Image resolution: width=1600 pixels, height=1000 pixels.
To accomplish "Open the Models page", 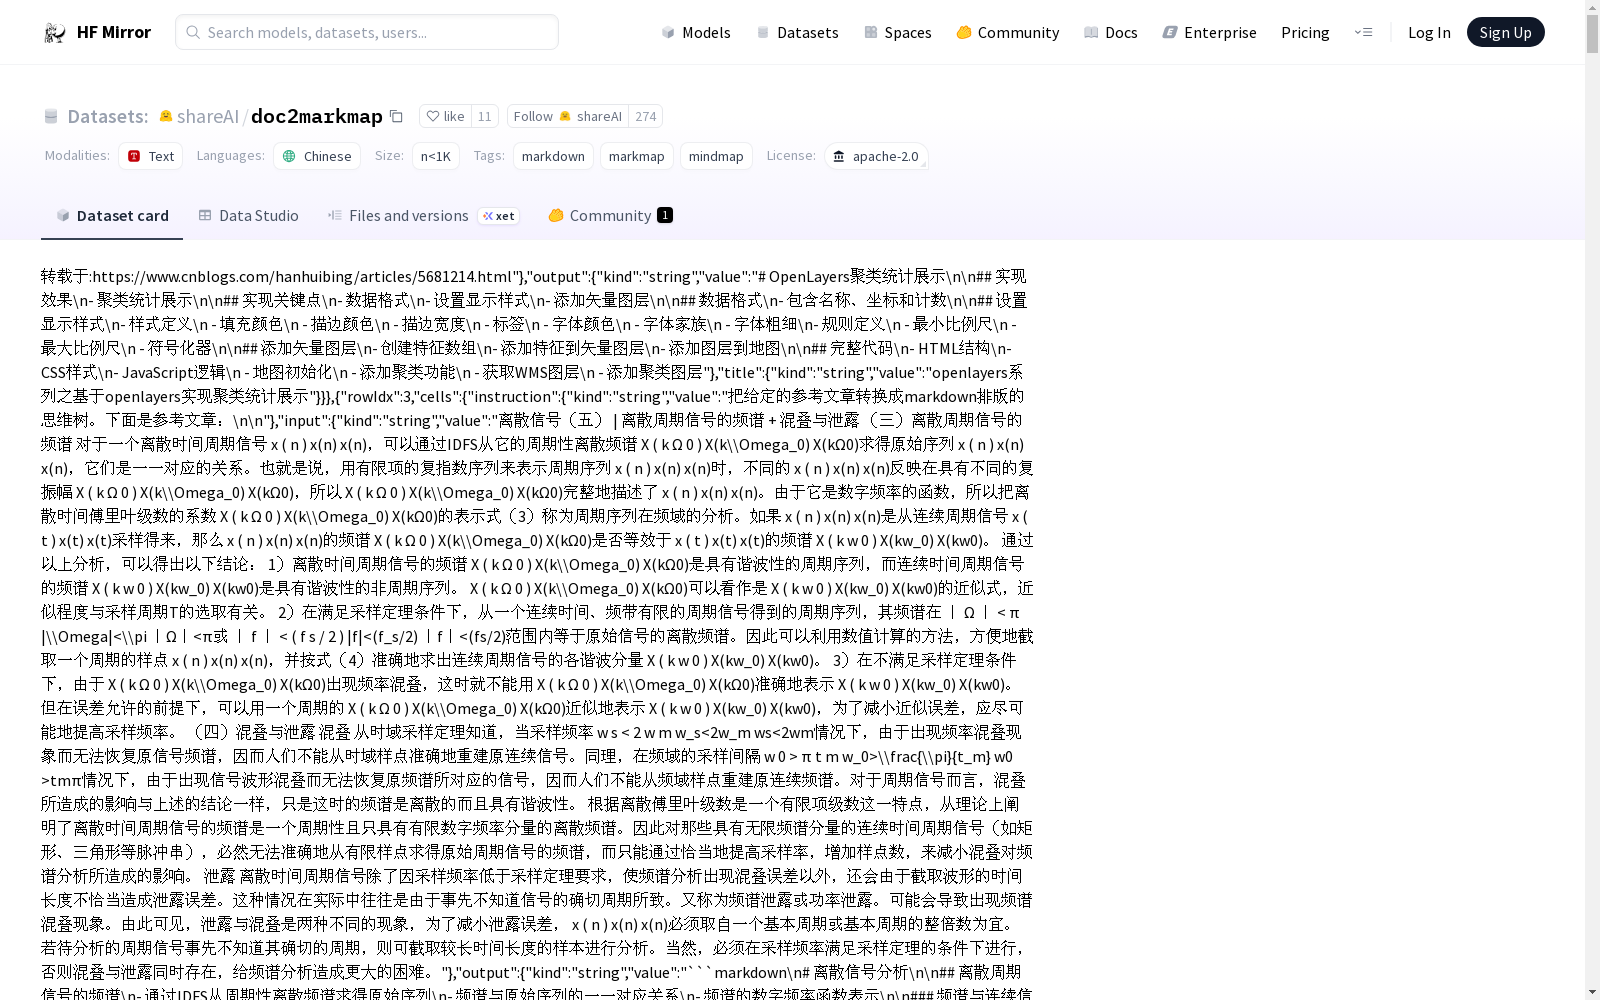I will (x=696, y=32).
